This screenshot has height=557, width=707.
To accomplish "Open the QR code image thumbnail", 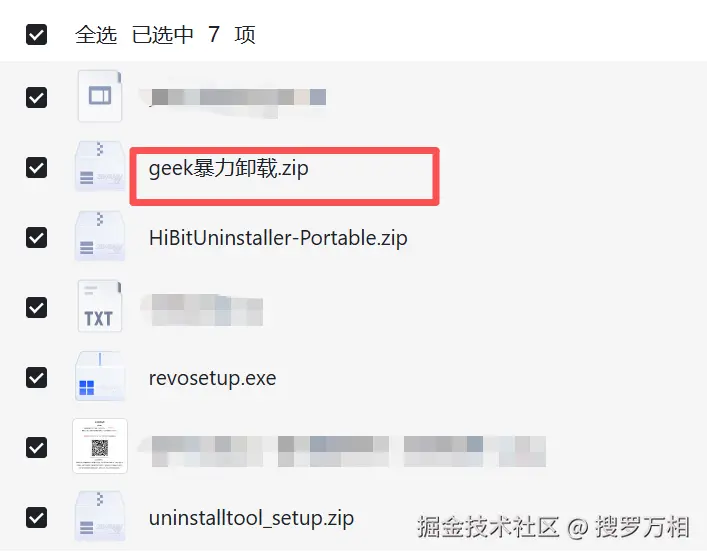I will (100, 446).
